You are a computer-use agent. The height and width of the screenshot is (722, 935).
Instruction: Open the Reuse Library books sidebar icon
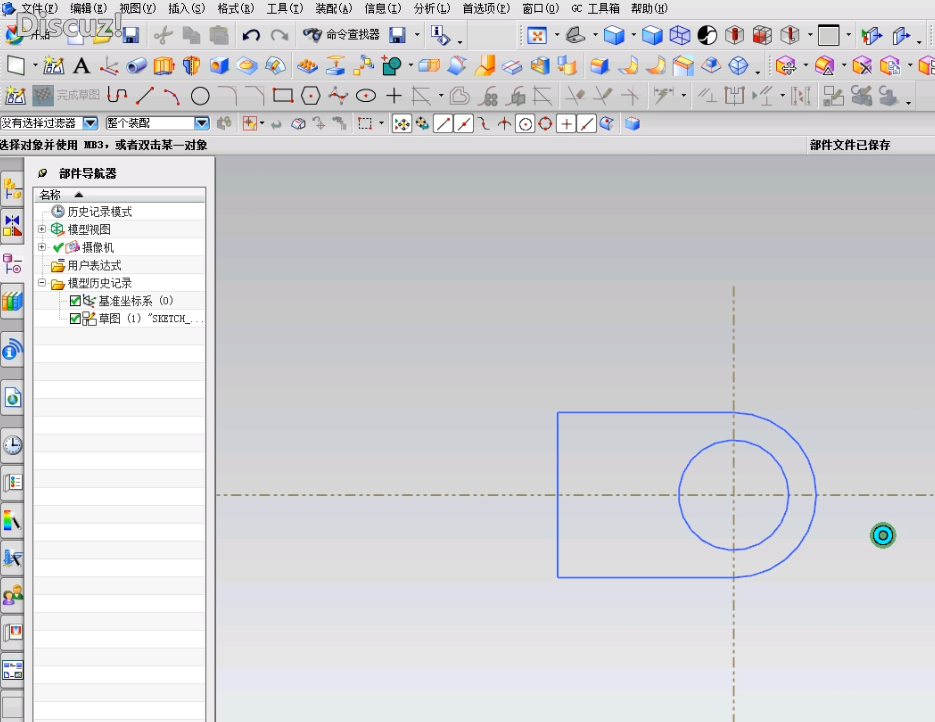[12, 301]
